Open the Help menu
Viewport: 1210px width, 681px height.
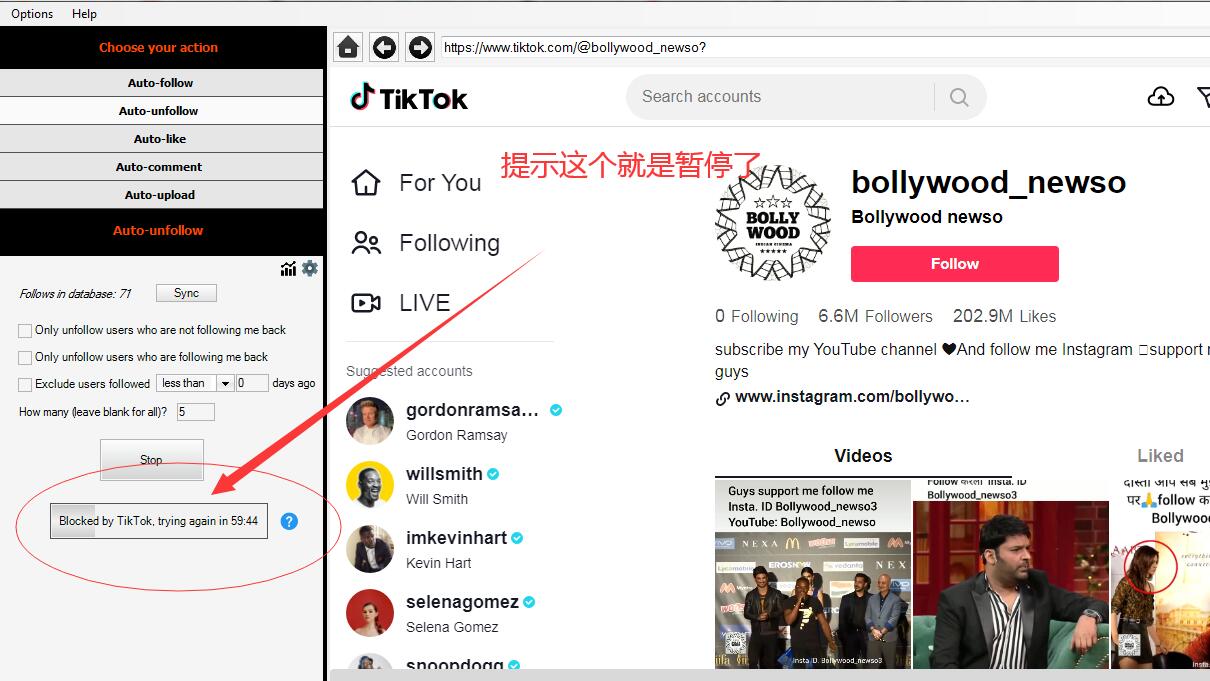84,13
